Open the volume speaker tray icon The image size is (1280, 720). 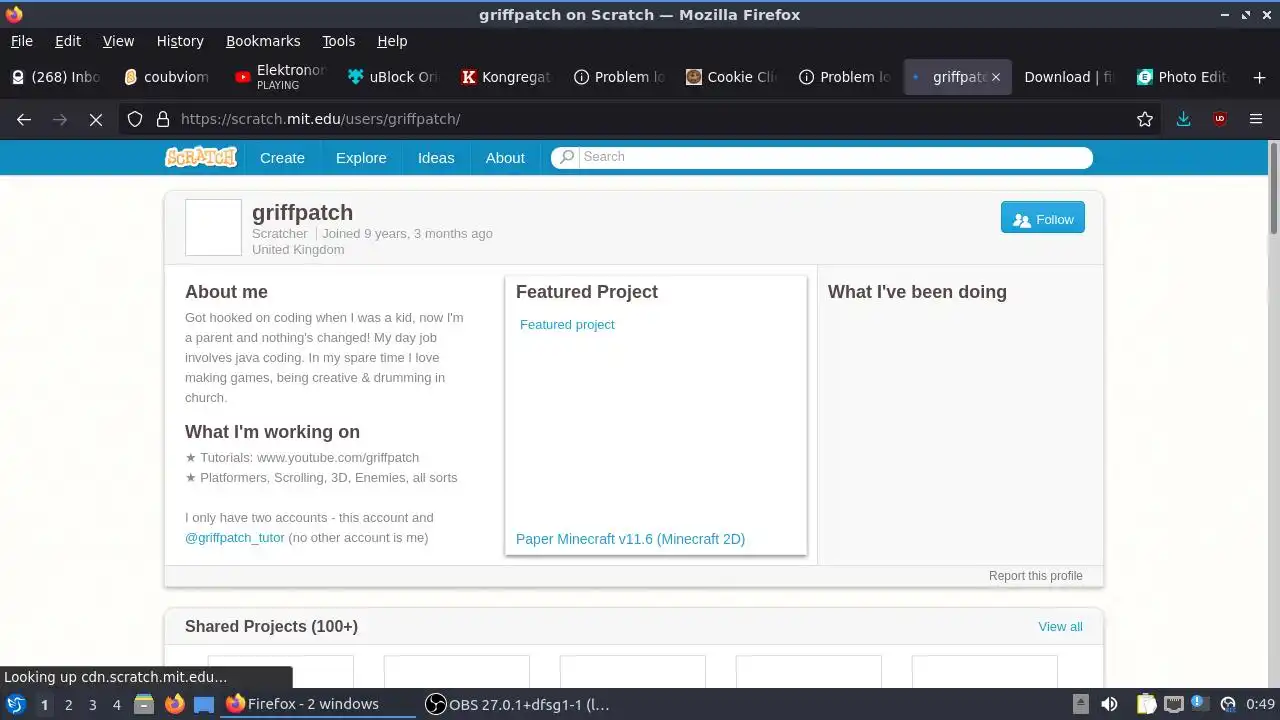(x=1109, y=704)
